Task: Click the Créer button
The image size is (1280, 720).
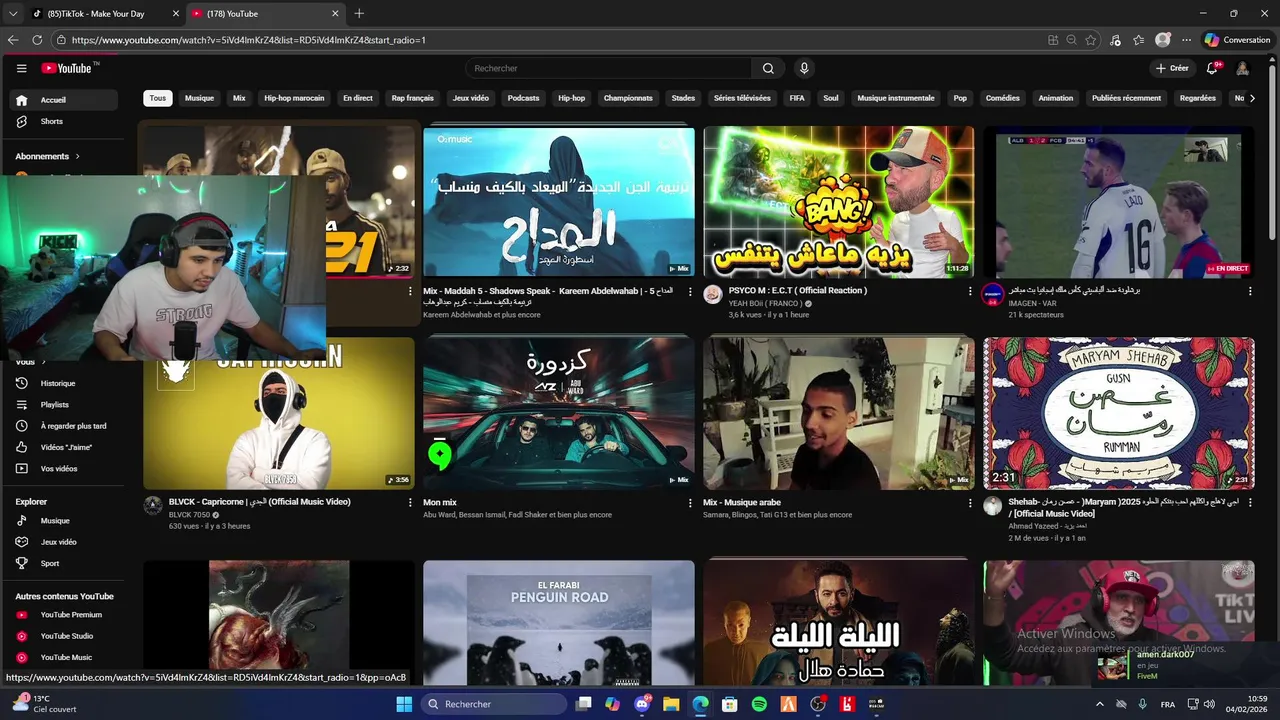Action: coord(1172,68)
